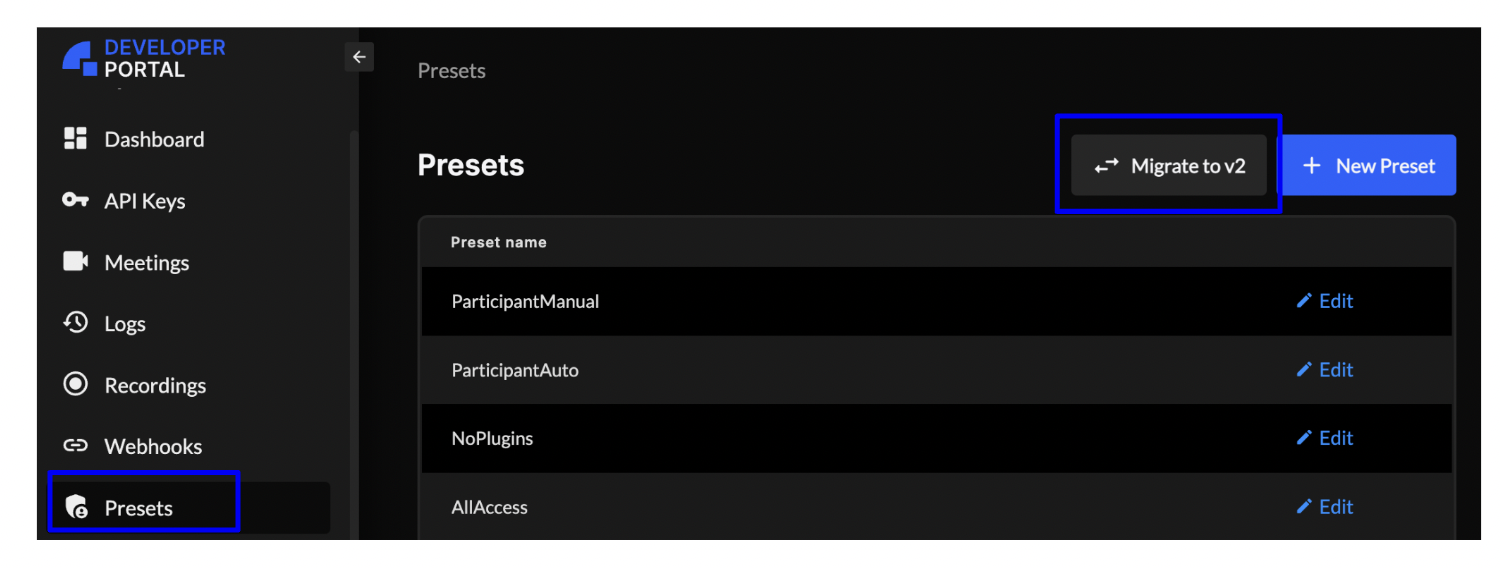The image size is (1500, 568).
Task: Click the Presets shield icon
Action: coord(76,508)
